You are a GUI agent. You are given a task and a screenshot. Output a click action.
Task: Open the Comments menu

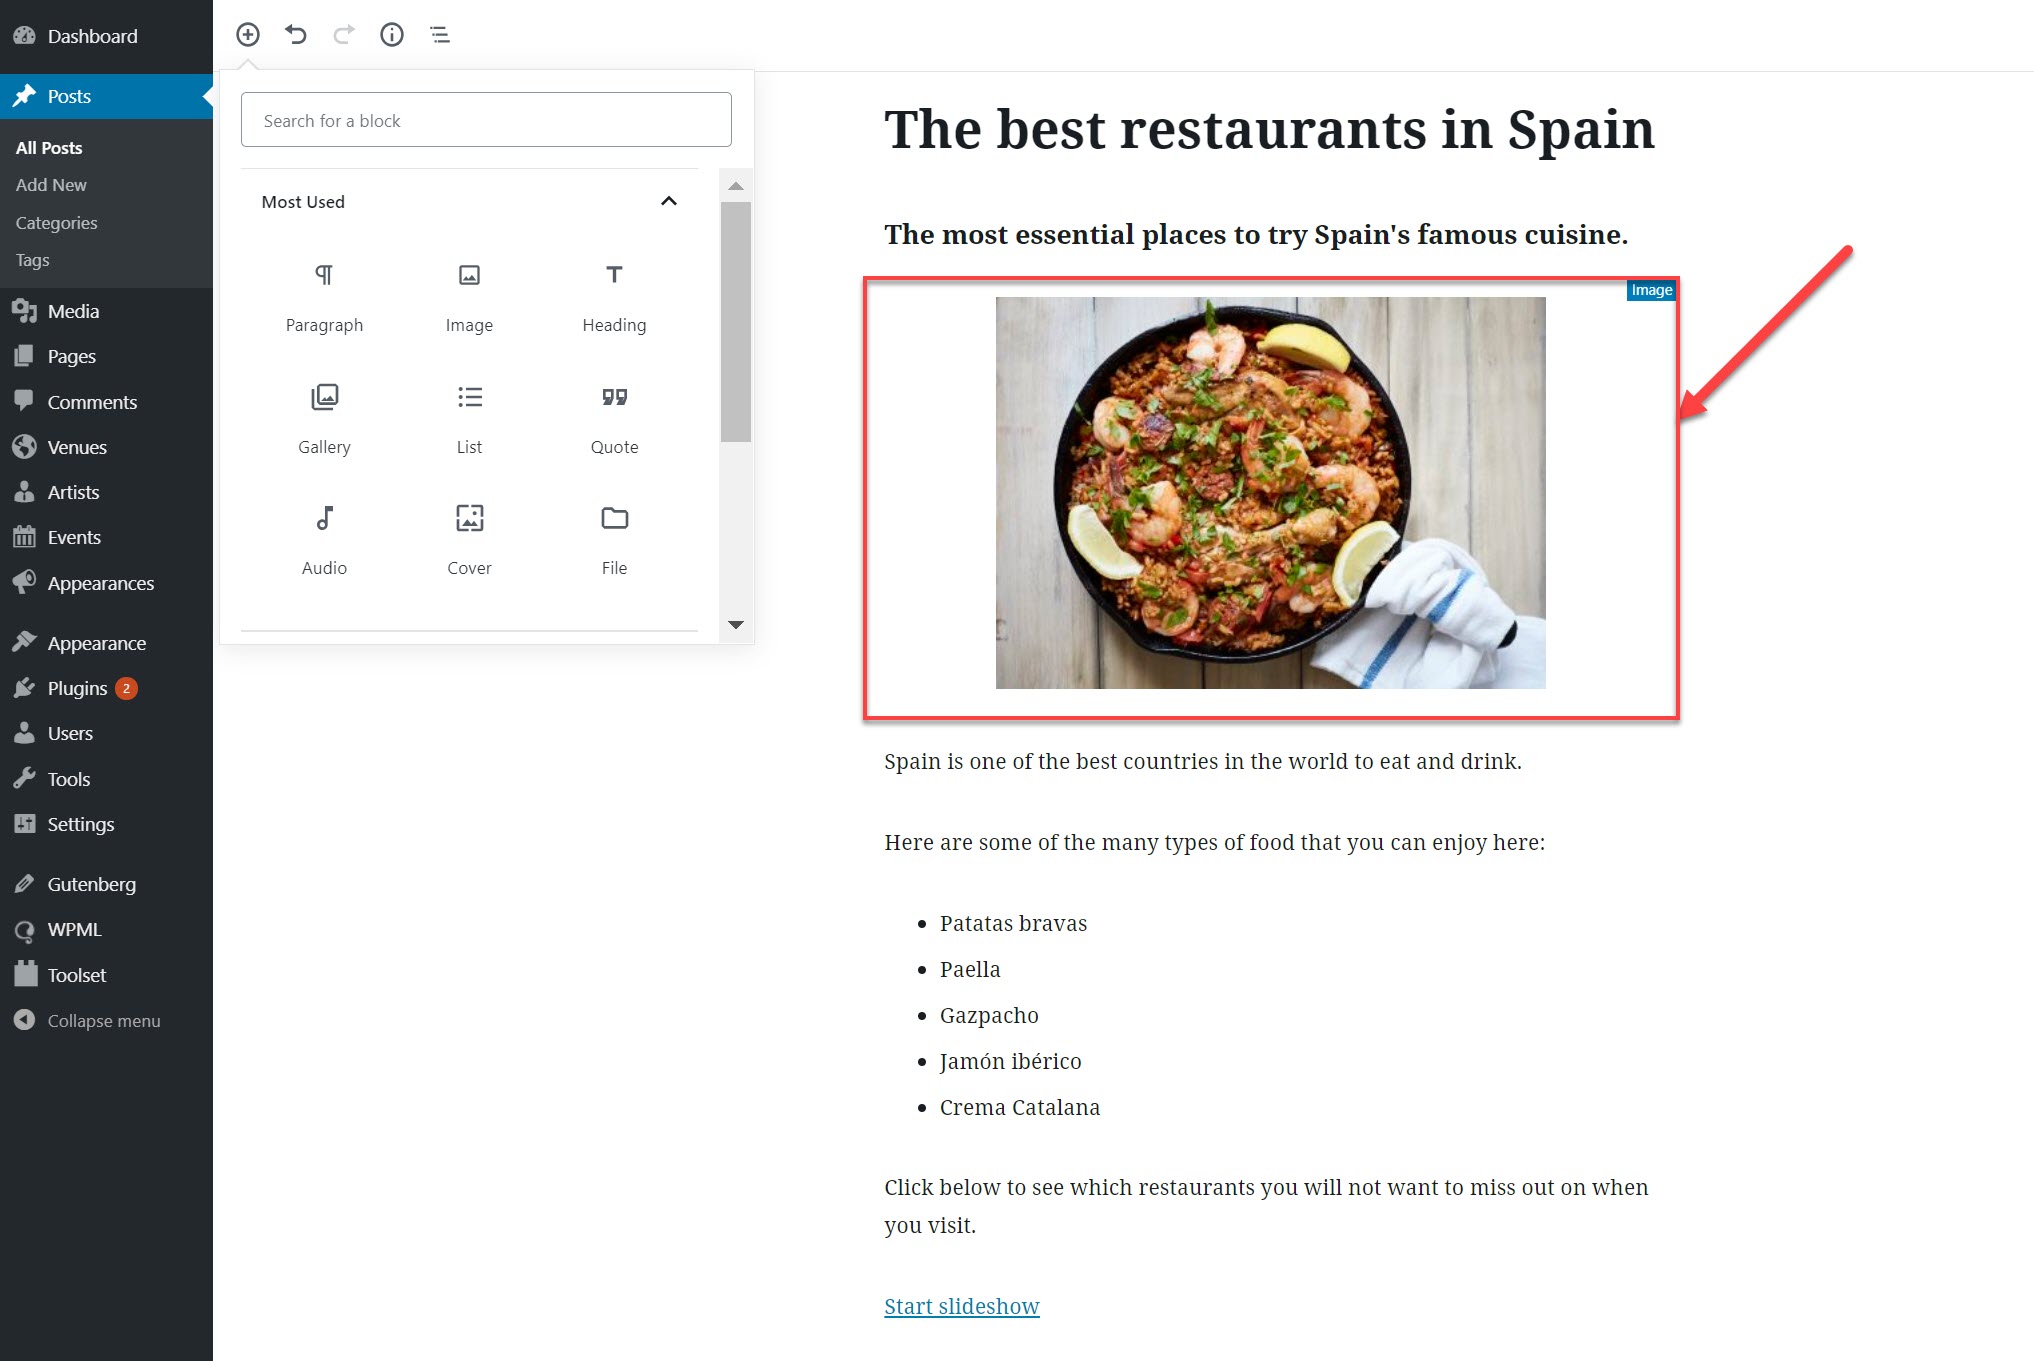106,402
